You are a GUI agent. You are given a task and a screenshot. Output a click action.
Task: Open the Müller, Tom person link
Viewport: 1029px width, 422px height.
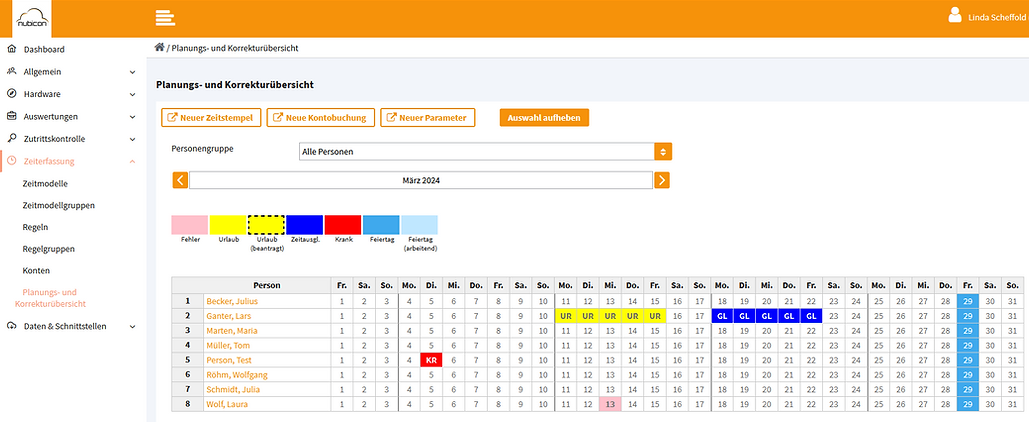pyautogui.click(x=227, y=345)
